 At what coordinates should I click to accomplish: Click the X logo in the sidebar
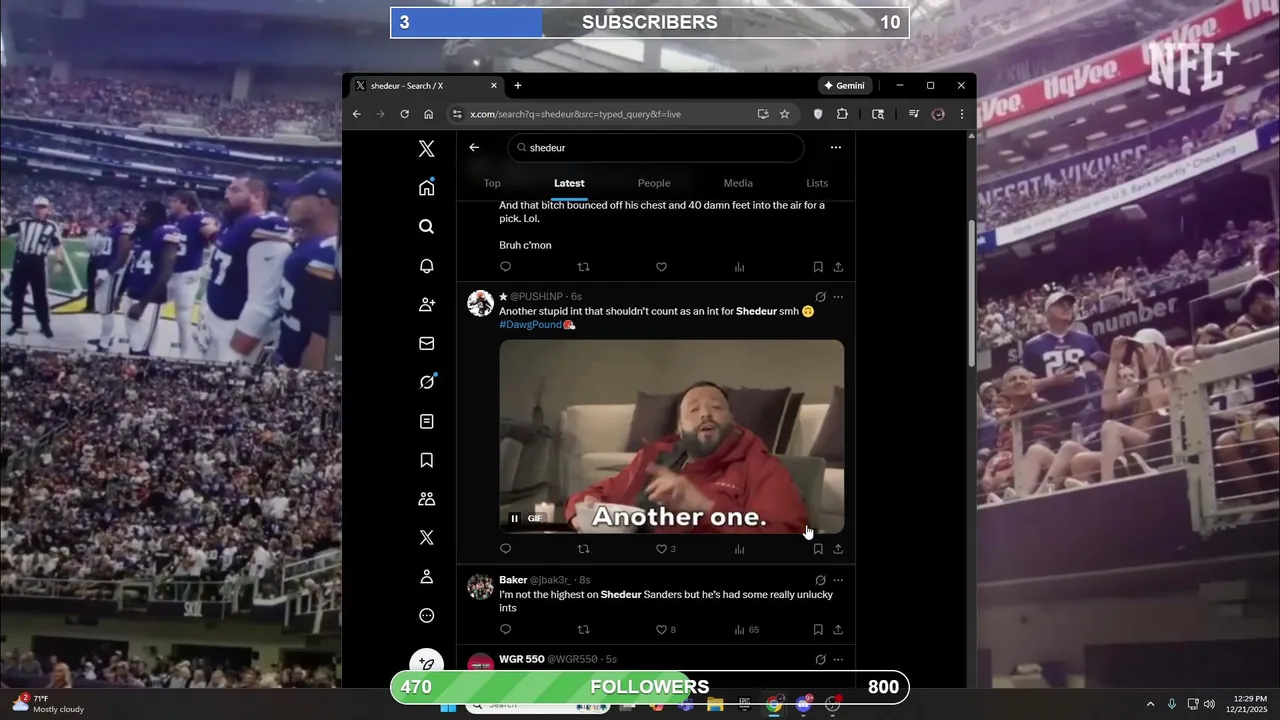(x=426, y=149)
